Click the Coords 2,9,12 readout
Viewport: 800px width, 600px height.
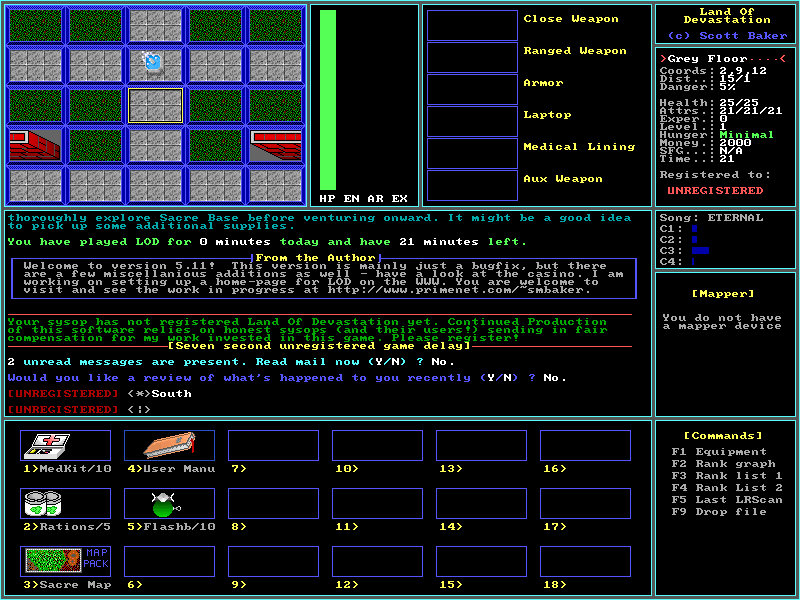click(x=713, y=71)
